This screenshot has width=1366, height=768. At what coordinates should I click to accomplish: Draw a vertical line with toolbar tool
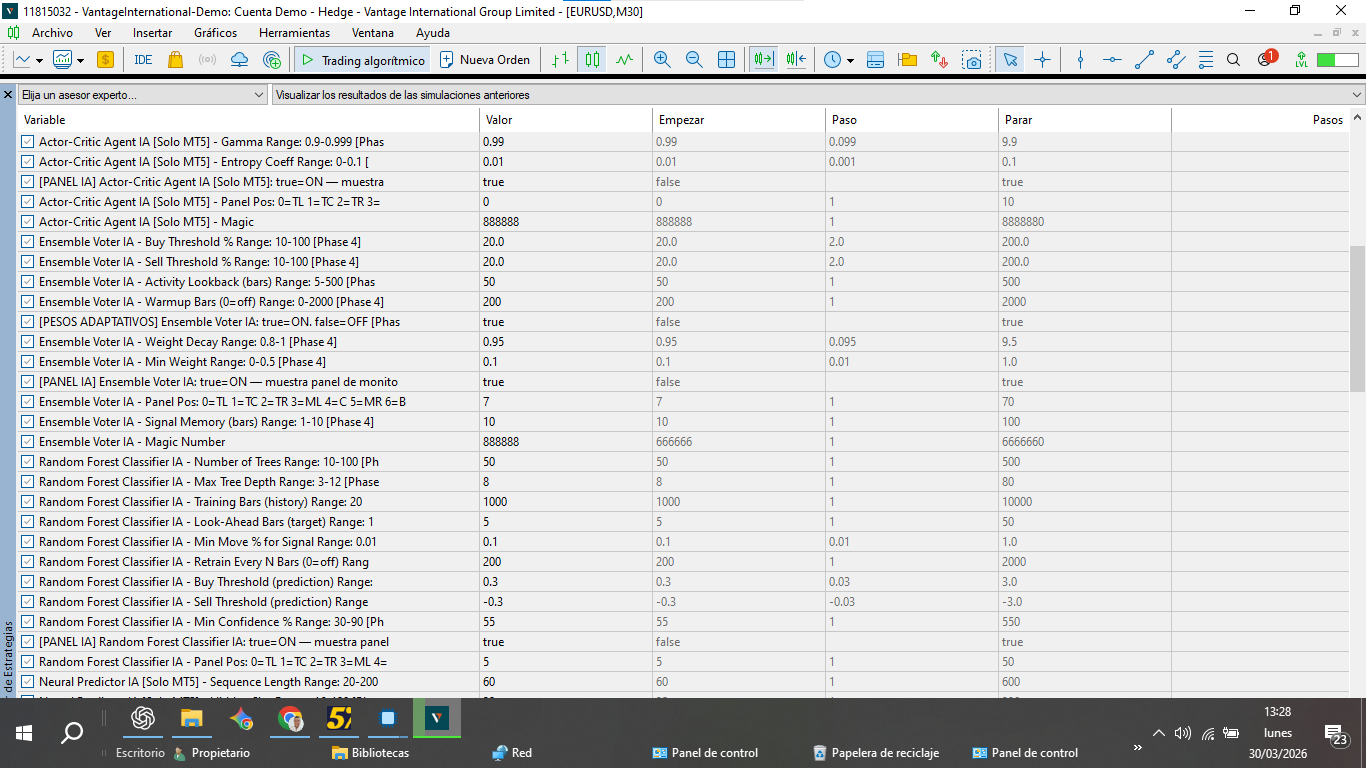[1080, 60]
